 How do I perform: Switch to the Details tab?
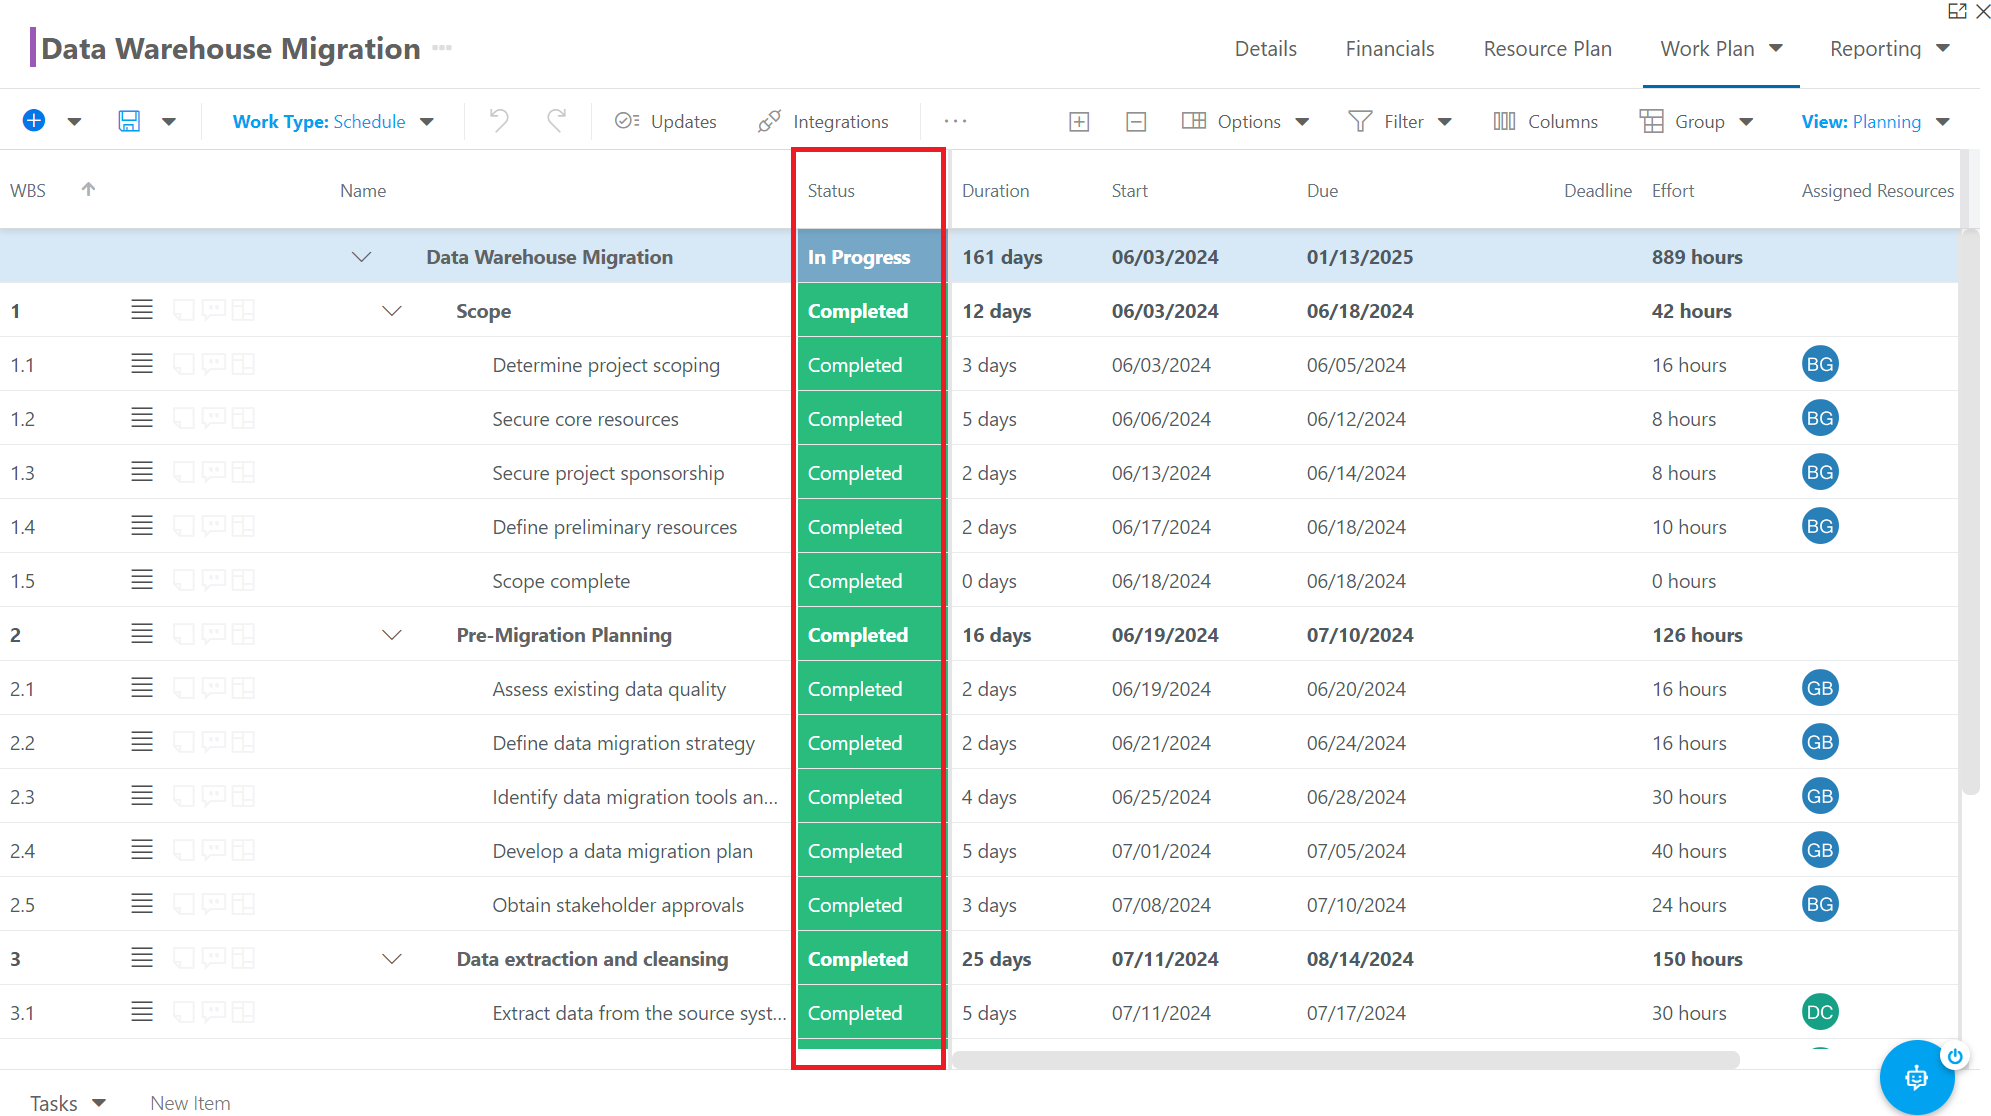[1265, 49]
